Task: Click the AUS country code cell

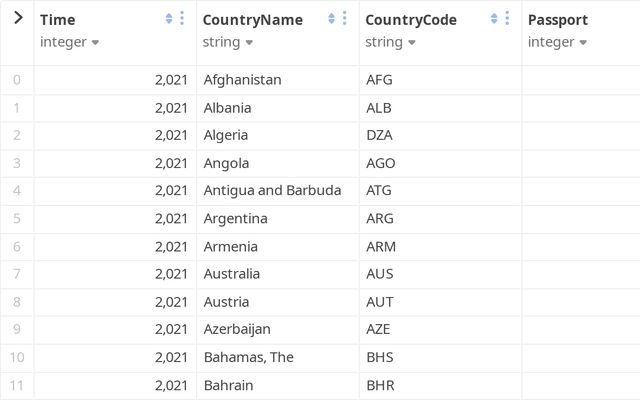Action: [380, 274]
